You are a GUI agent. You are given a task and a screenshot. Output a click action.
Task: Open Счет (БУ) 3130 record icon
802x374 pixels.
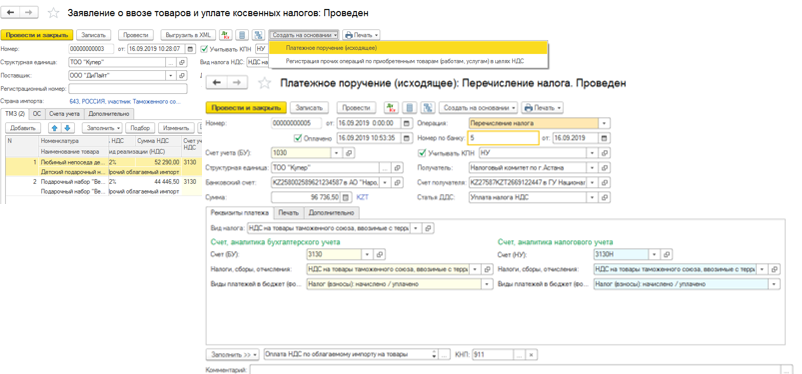380,254
